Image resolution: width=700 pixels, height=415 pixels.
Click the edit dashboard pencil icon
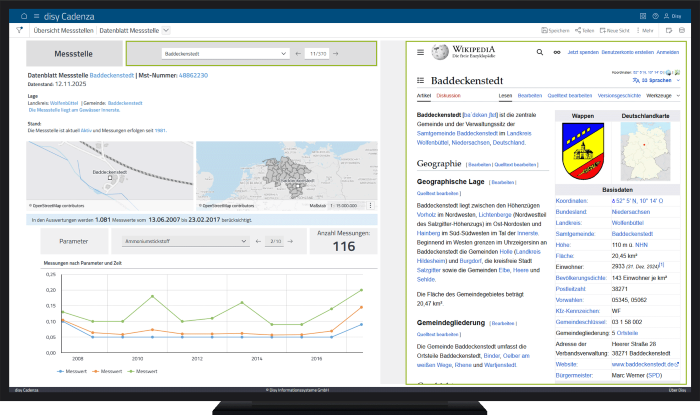click(x=669, y=30)
